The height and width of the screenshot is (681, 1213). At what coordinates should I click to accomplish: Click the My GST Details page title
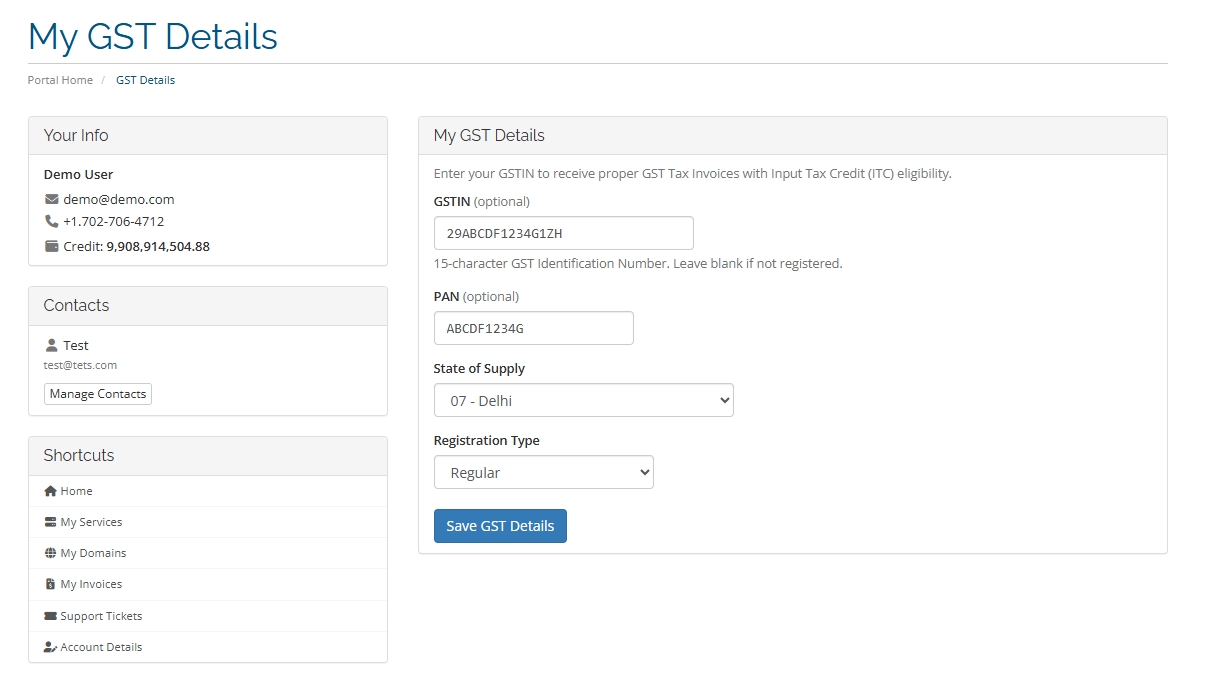(153, 36)
